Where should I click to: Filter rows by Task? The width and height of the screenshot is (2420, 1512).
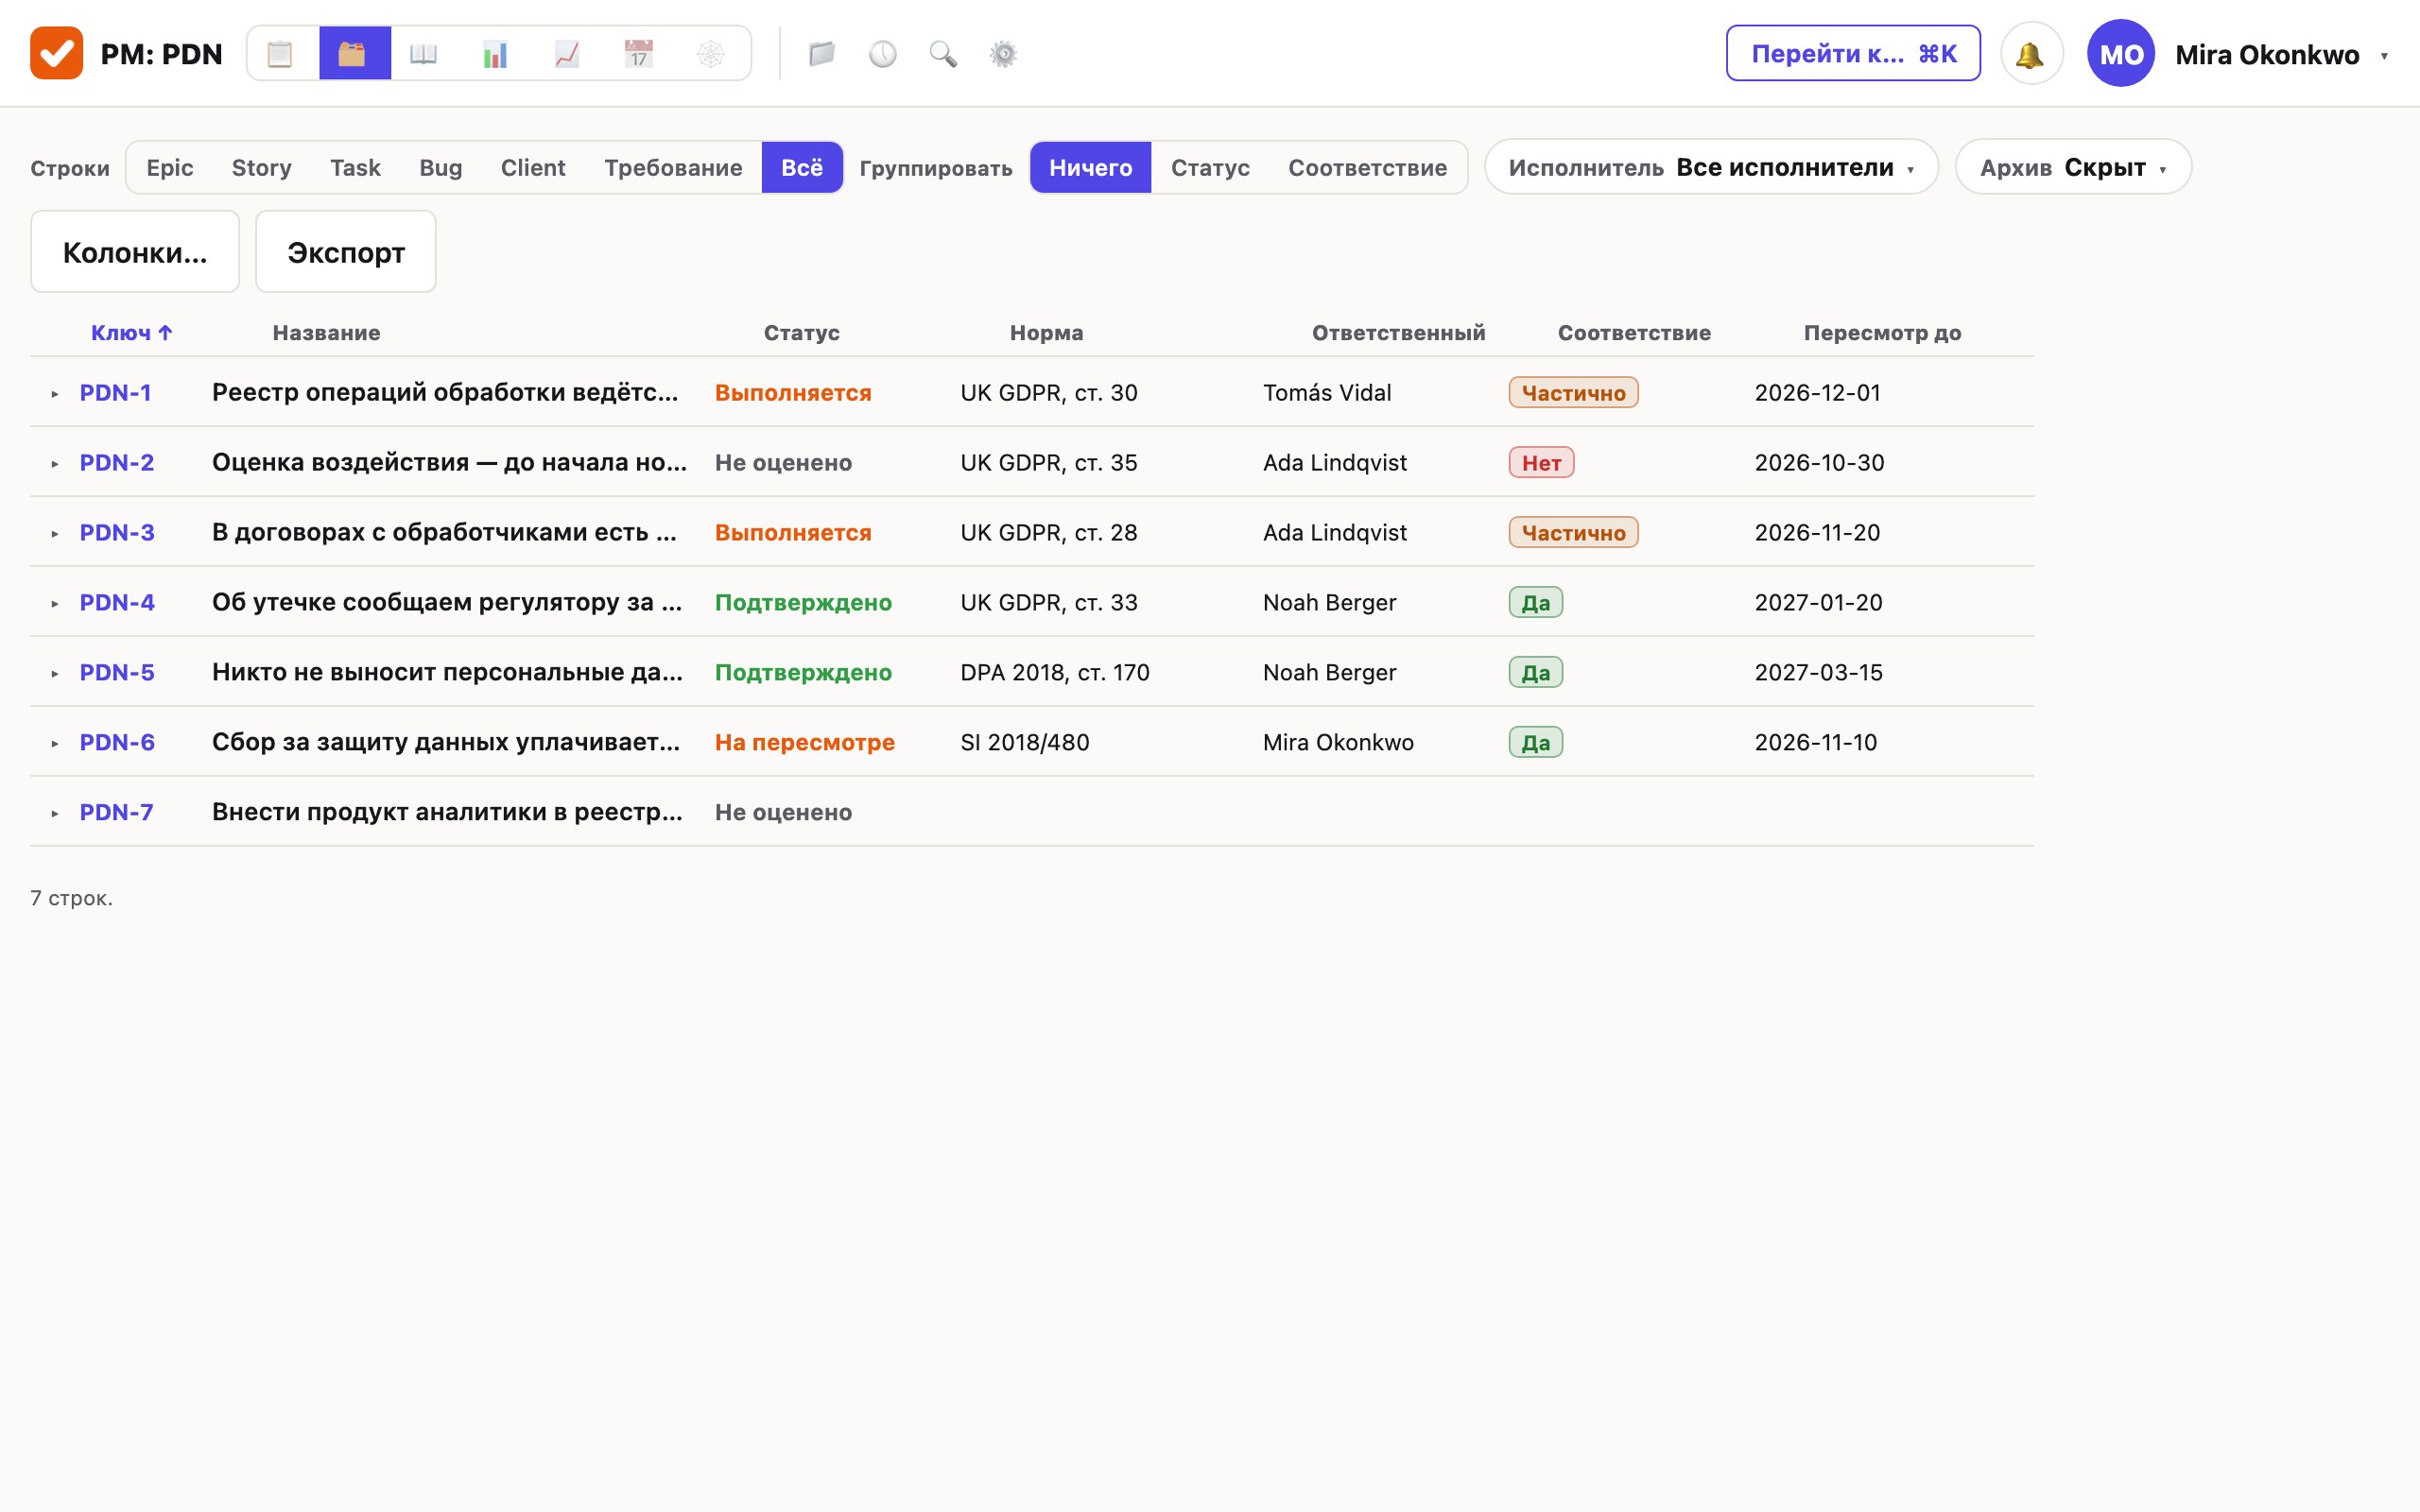[355, 167]
